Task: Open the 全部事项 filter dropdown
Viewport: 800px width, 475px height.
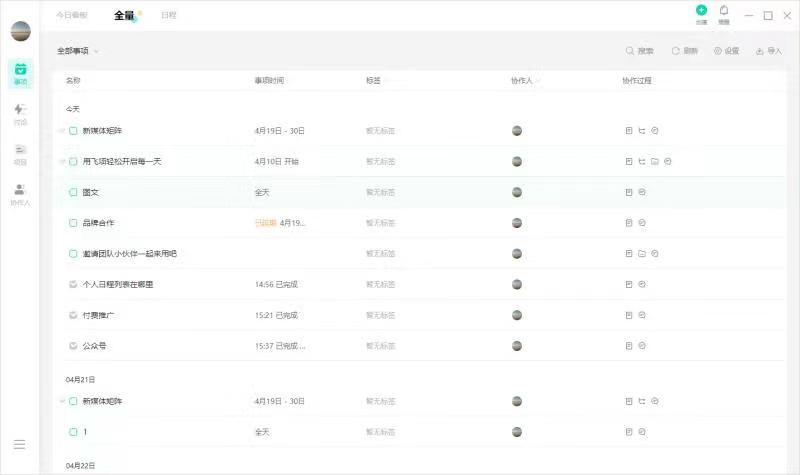Action: (78, 51)
